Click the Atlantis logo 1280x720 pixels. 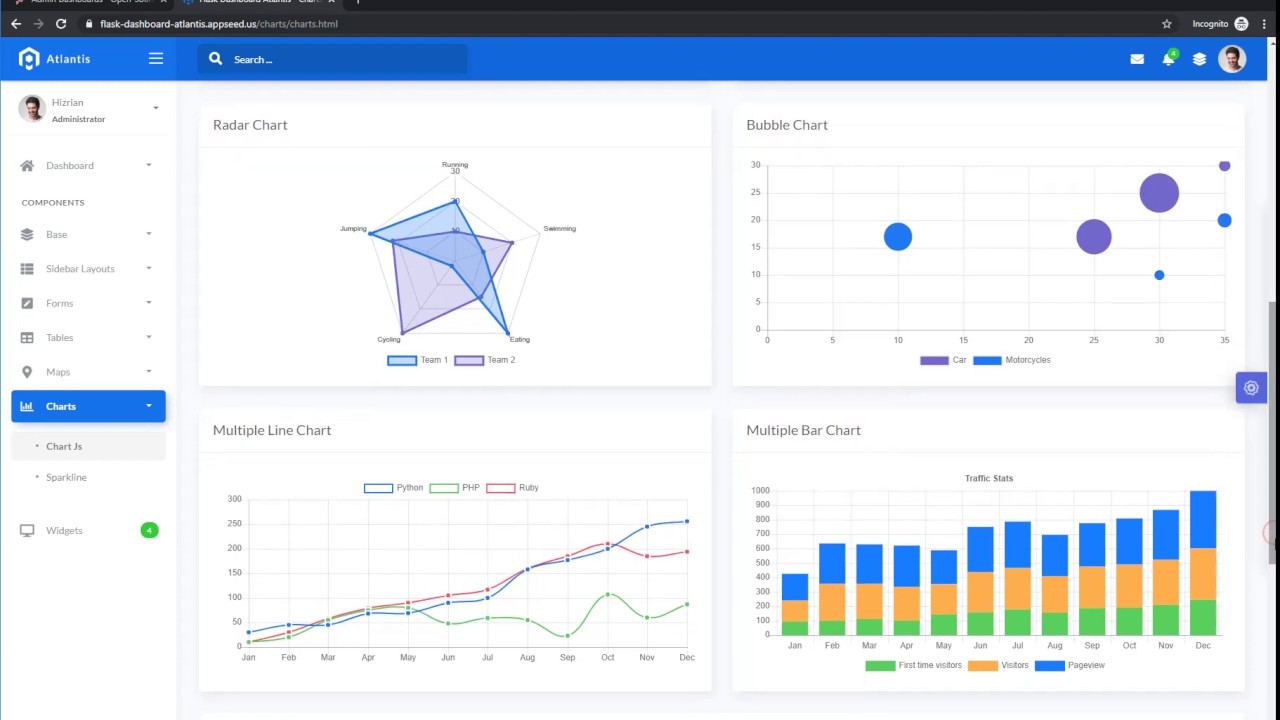click(x=55, y=59)
